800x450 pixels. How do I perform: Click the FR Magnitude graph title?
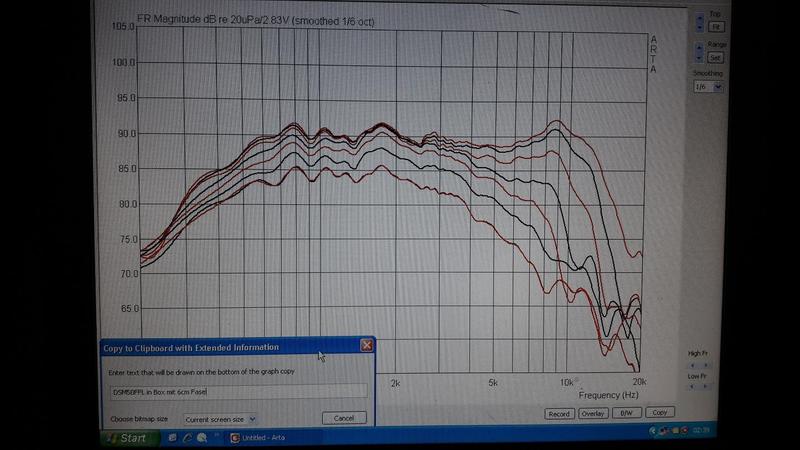(256, 20)
